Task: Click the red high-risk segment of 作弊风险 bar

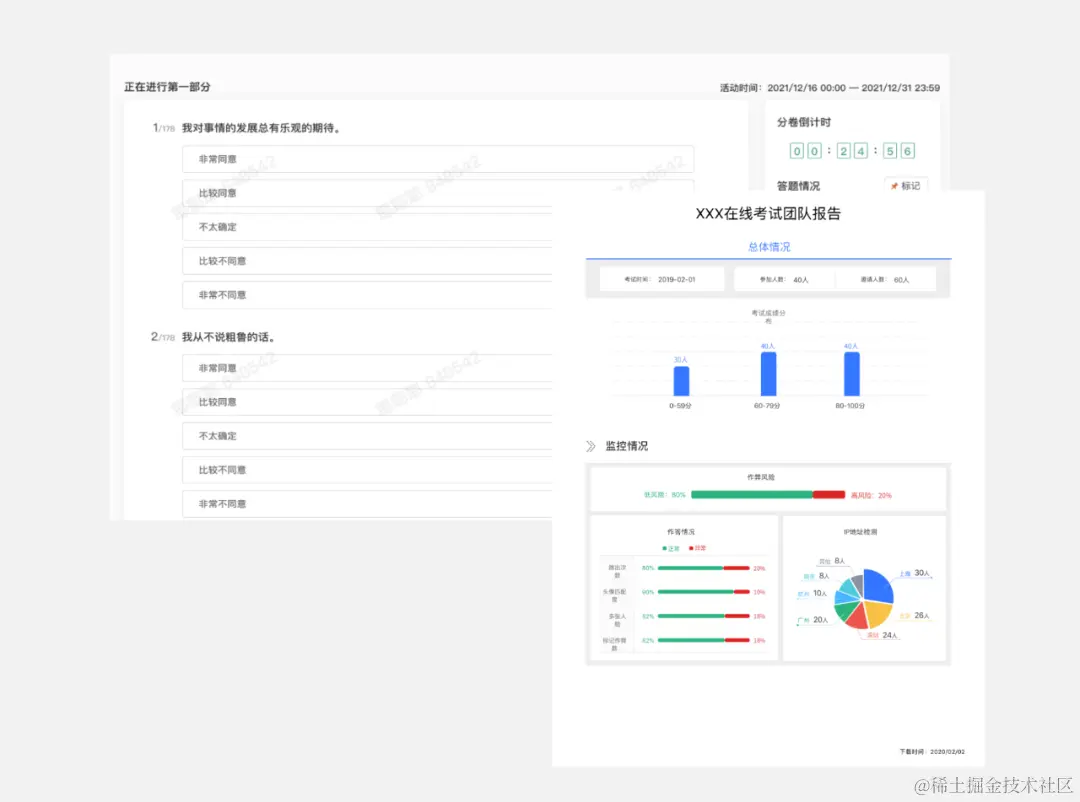Action: coord(829,495)
